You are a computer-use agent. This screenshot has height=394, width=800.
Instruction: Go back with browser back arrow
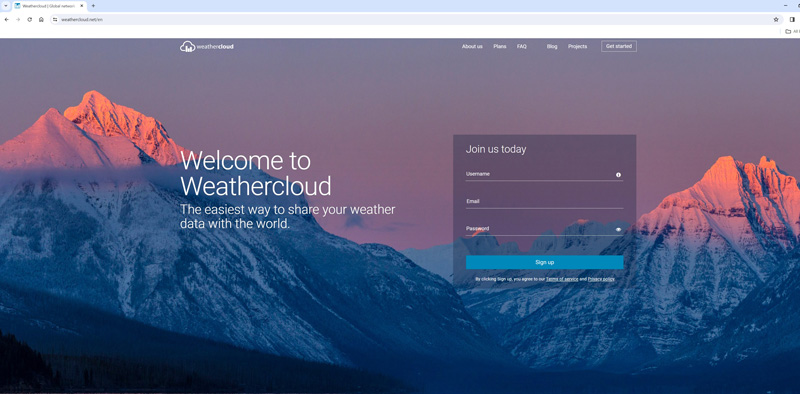click(7, 19)
